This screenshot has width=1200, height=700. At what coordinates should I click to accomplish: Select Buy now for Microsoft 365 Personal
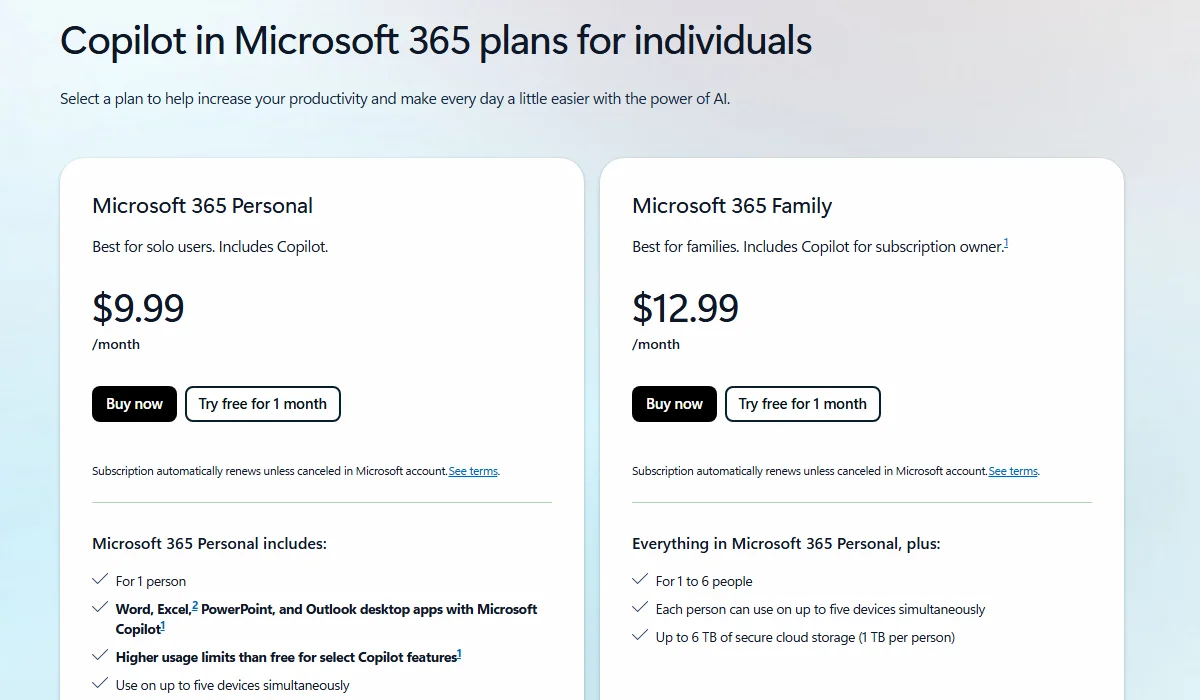pyautogui.click(x=134, y=404)
